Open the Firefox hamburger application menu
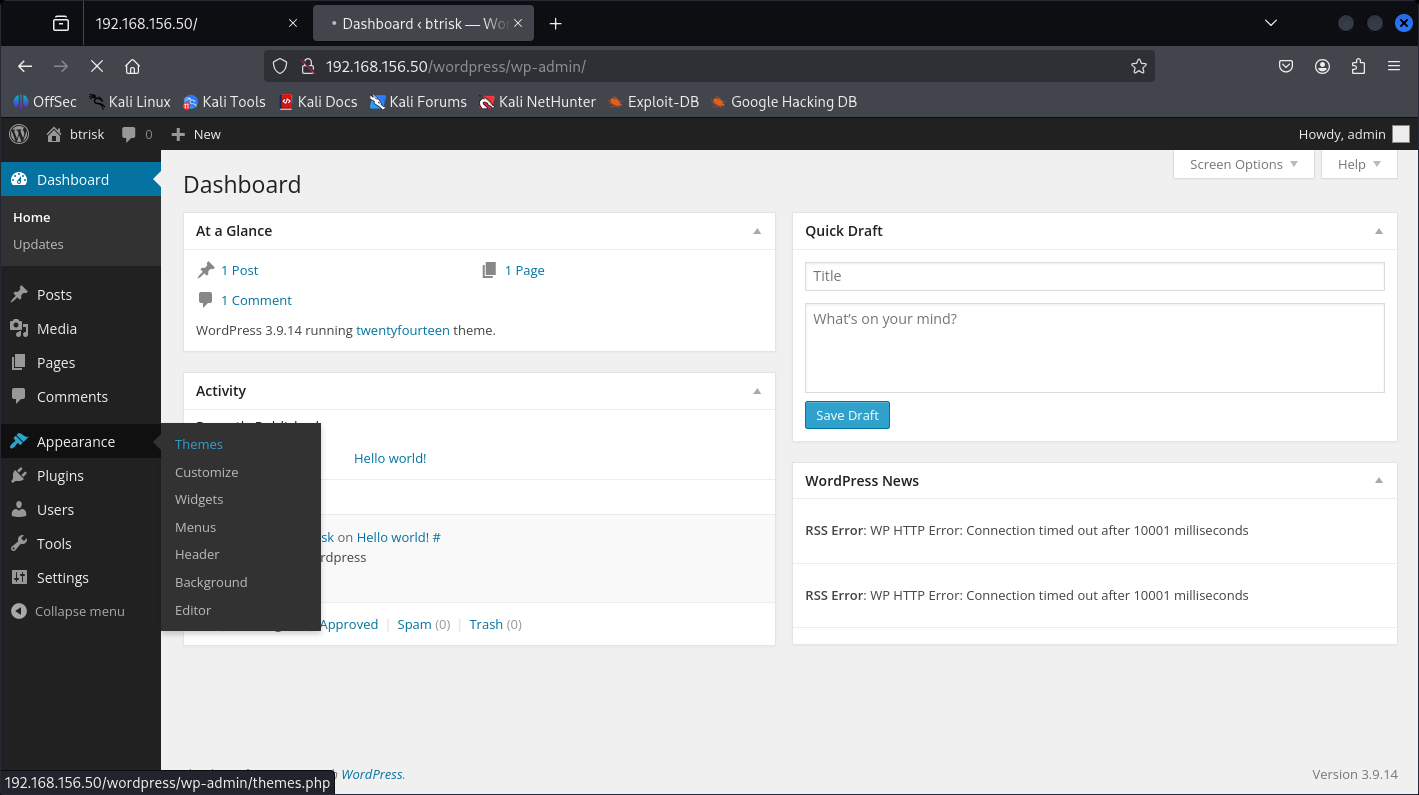Viewport: 1419px width, 795px height. tap(1394, 67)
